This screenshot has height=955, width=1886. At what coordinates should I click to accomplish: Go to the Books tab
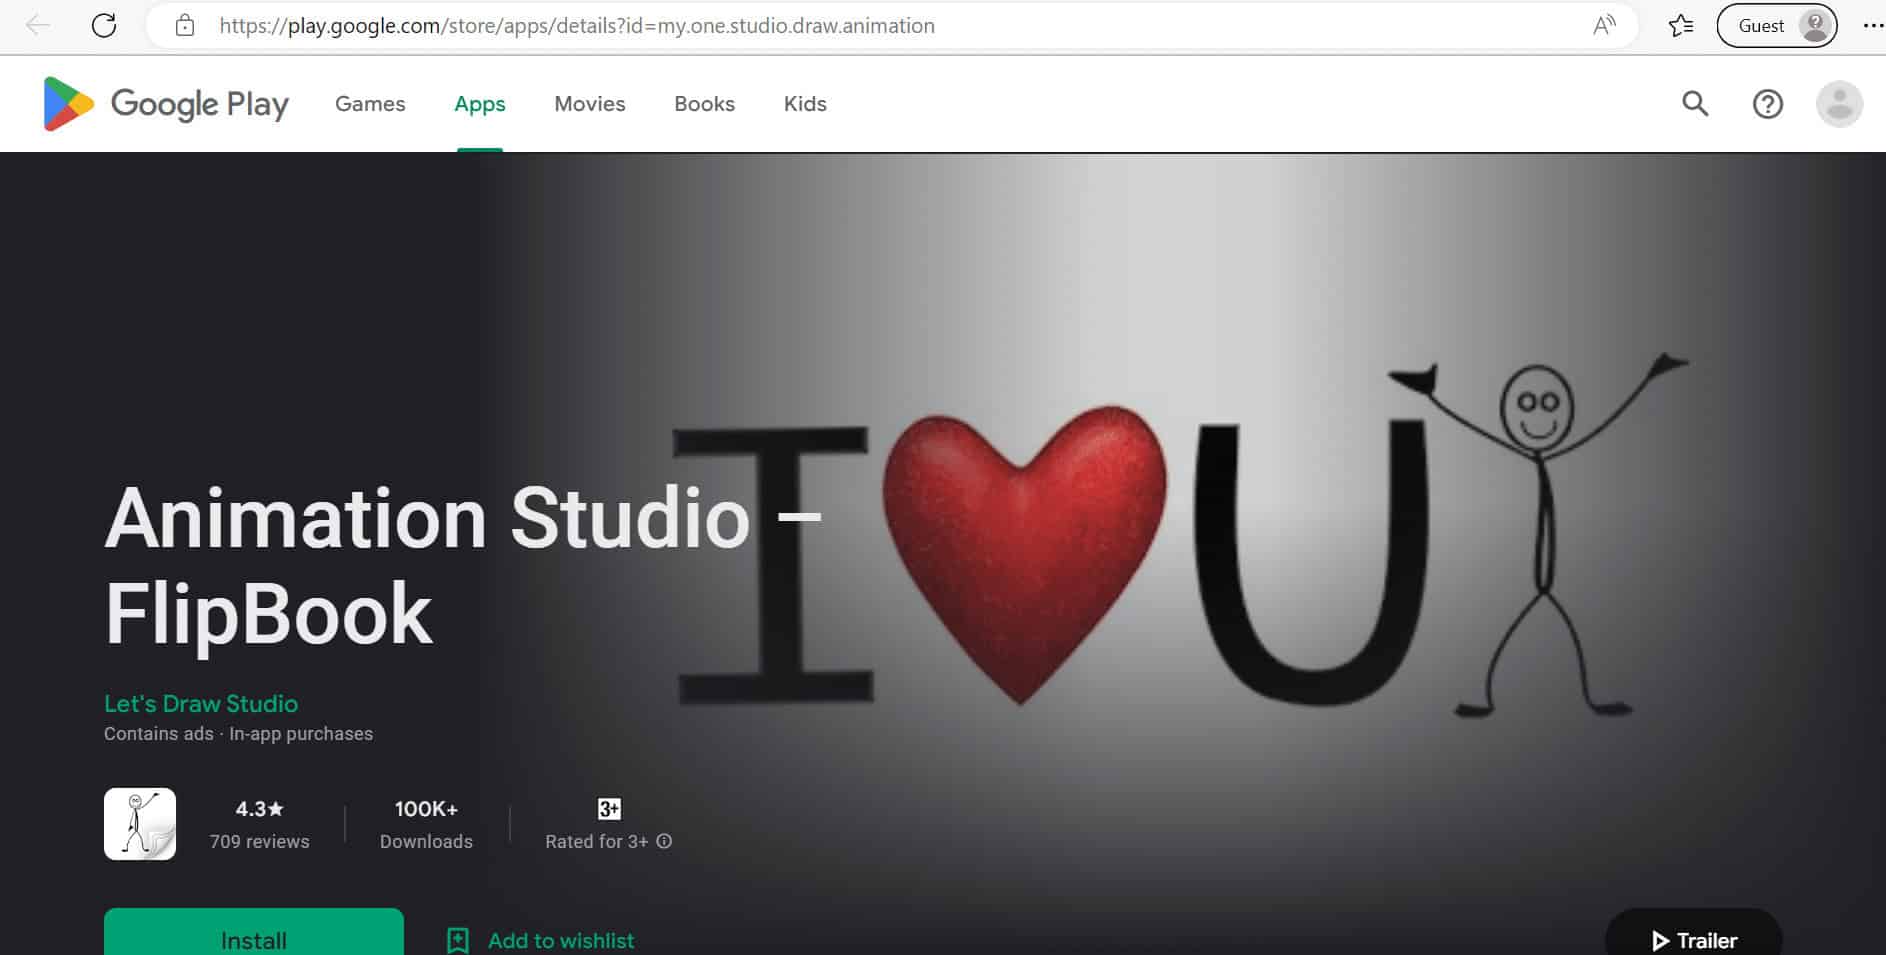tap(704, 104)
